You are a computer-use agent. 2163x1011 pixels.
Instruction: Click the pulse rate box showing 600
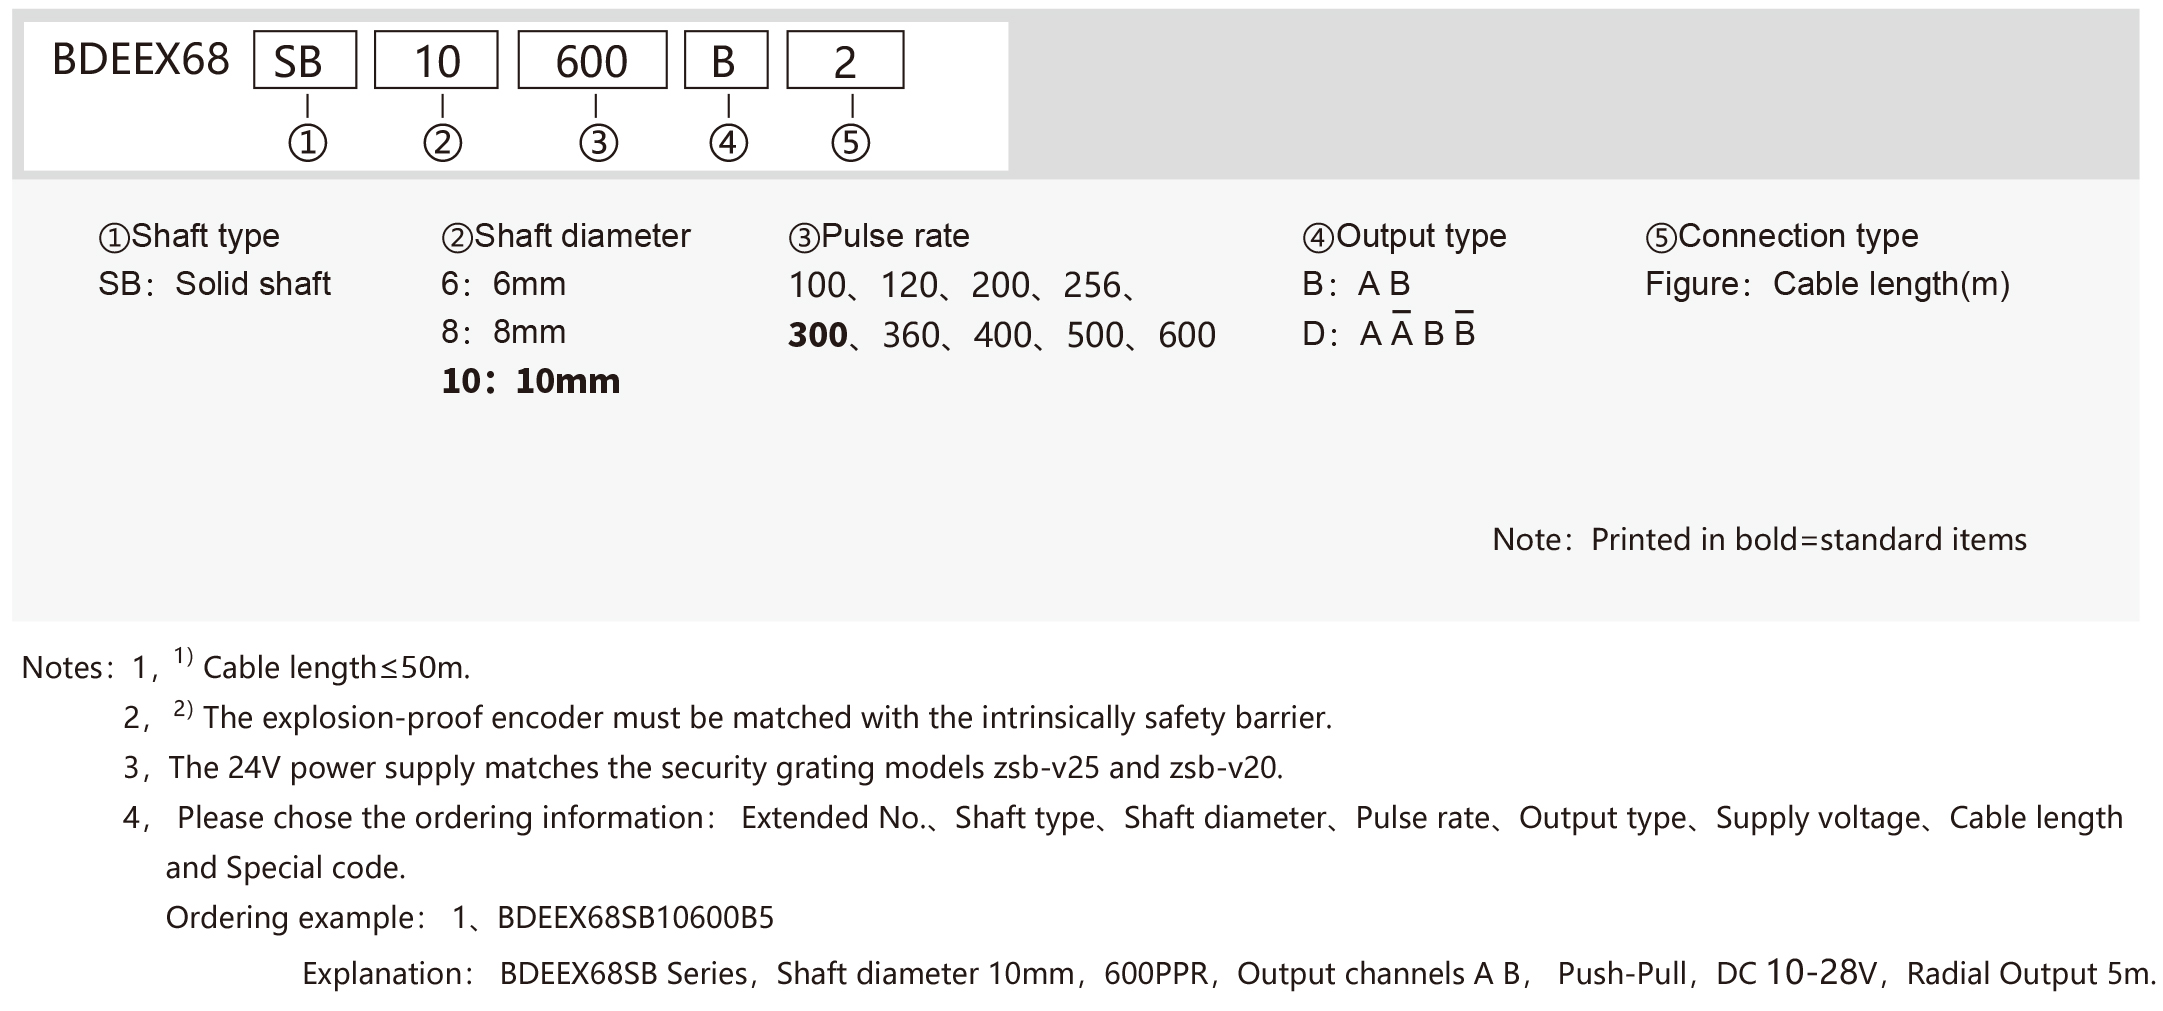[592, 60]
